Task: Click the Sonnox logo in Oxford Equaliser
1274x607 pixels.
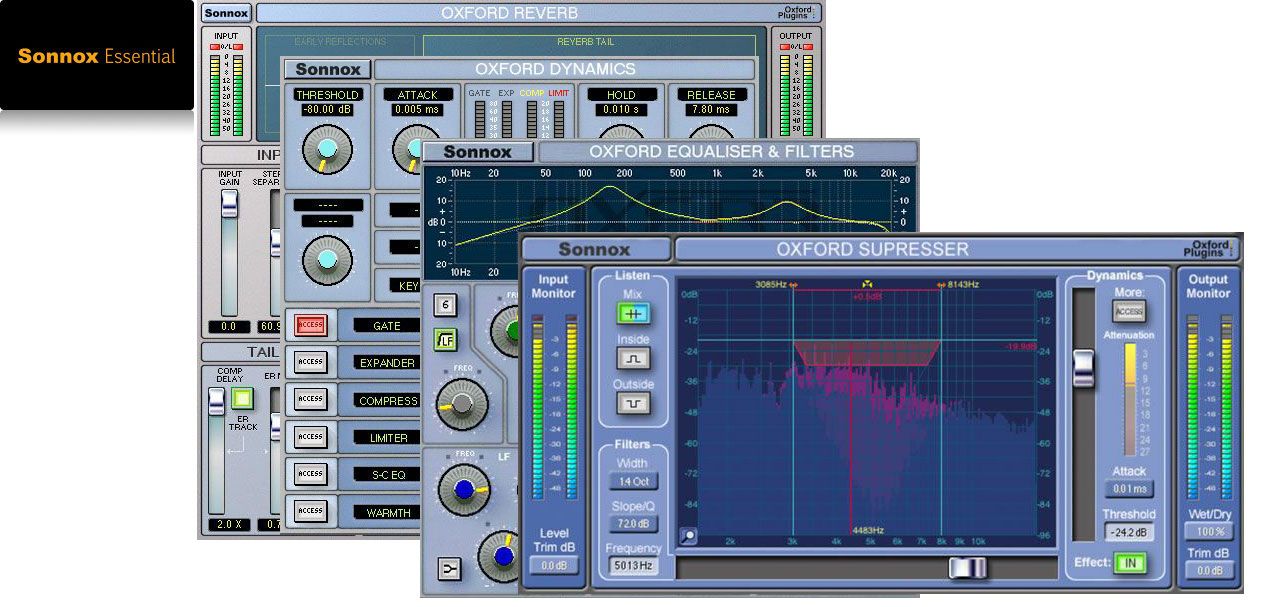Action: (477, 152)
